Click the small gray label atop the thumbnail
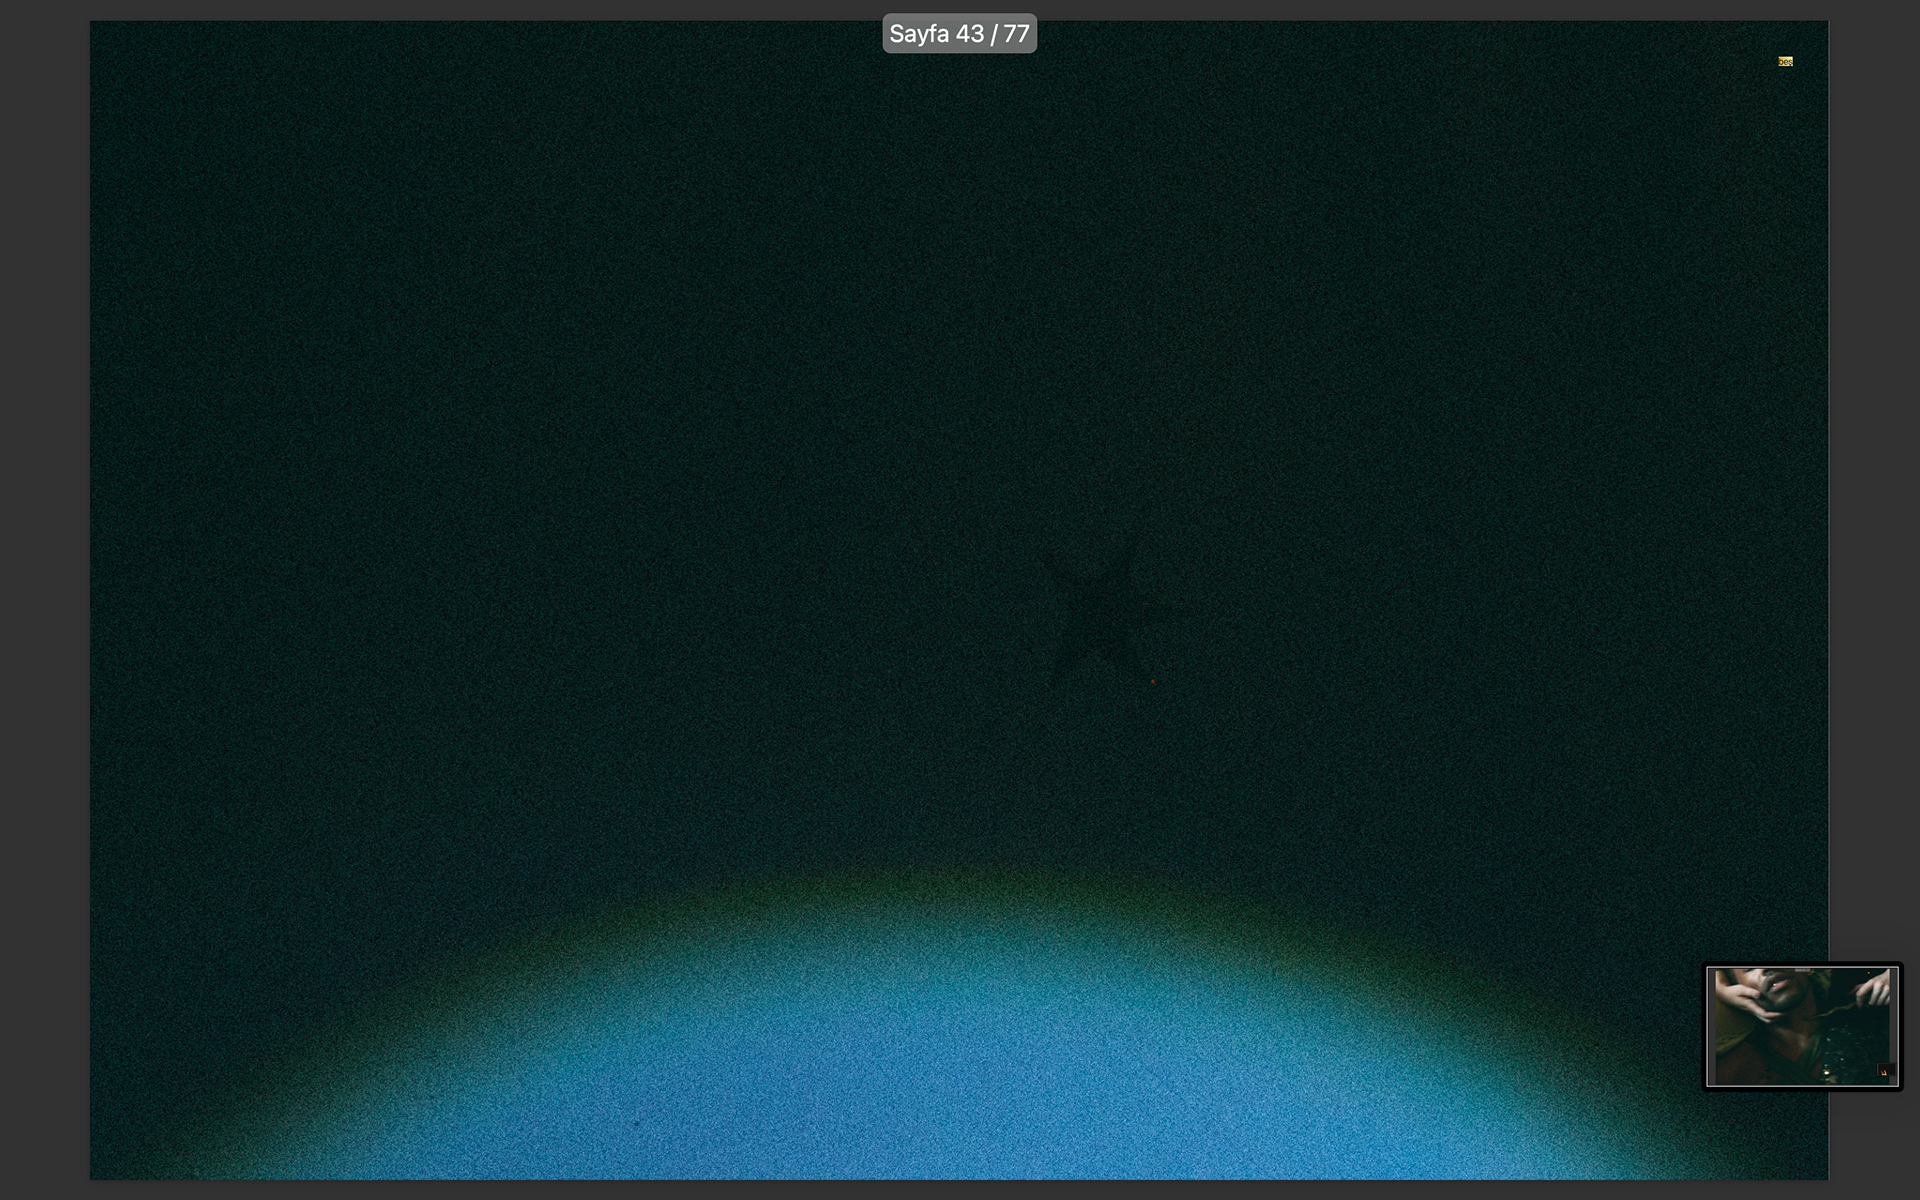 1802,970
